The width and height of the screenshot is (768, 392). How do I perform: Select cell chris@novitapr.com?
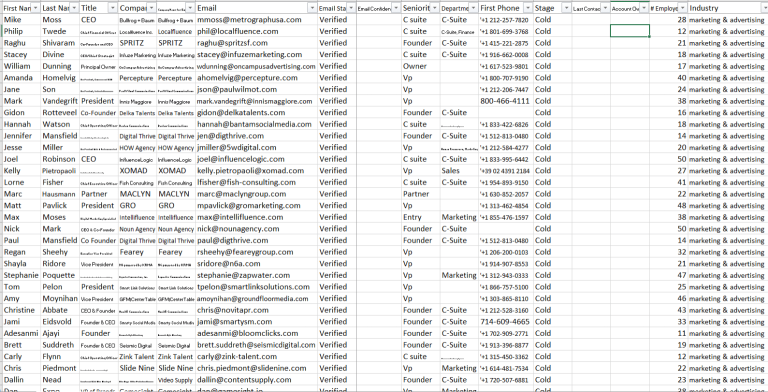(x=257, y=310)
